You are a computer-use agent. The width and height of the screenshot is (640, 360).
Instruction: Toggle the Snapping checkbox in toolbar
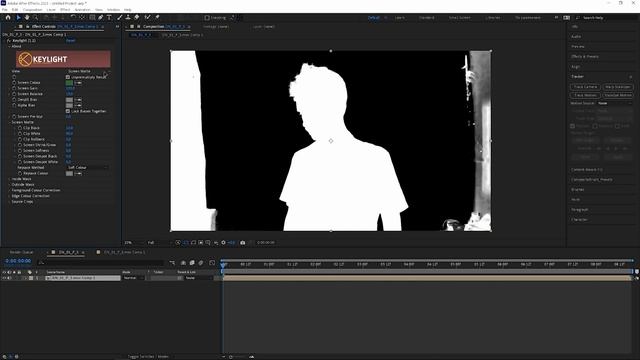coord(207,18)
